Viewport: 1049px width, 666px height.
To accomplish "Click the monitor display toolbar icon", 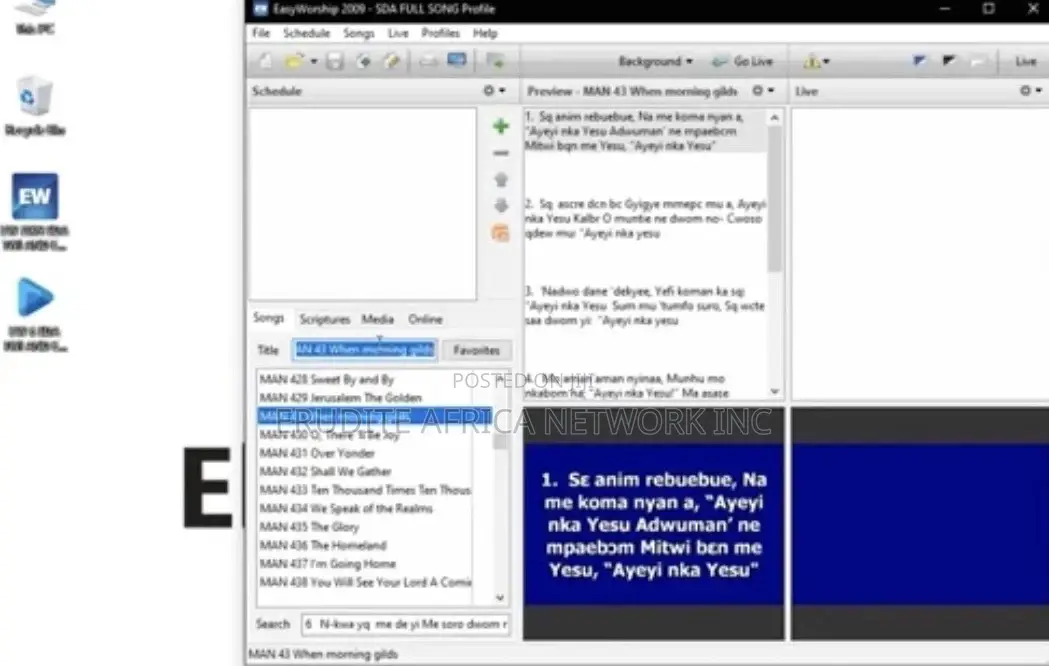I will point(457,60).
